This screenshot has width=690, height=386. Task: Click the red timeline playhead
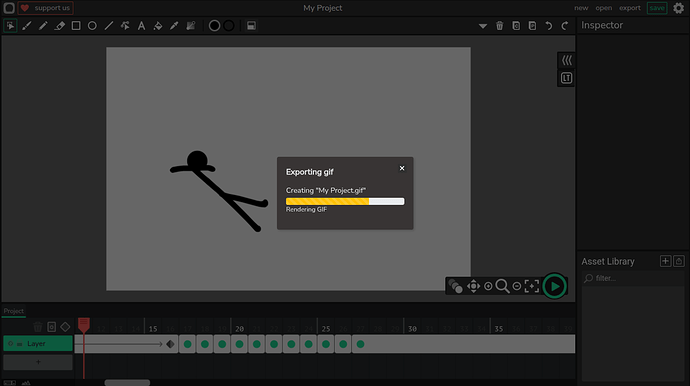(84, 325)
